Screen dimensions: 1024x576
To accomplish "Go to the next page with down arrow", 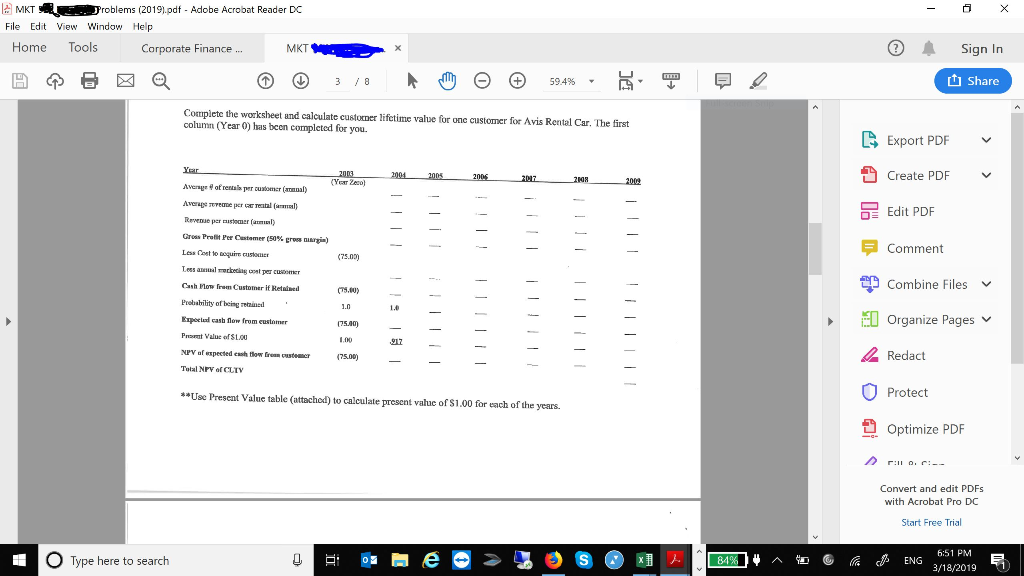I will click(301, 81).
